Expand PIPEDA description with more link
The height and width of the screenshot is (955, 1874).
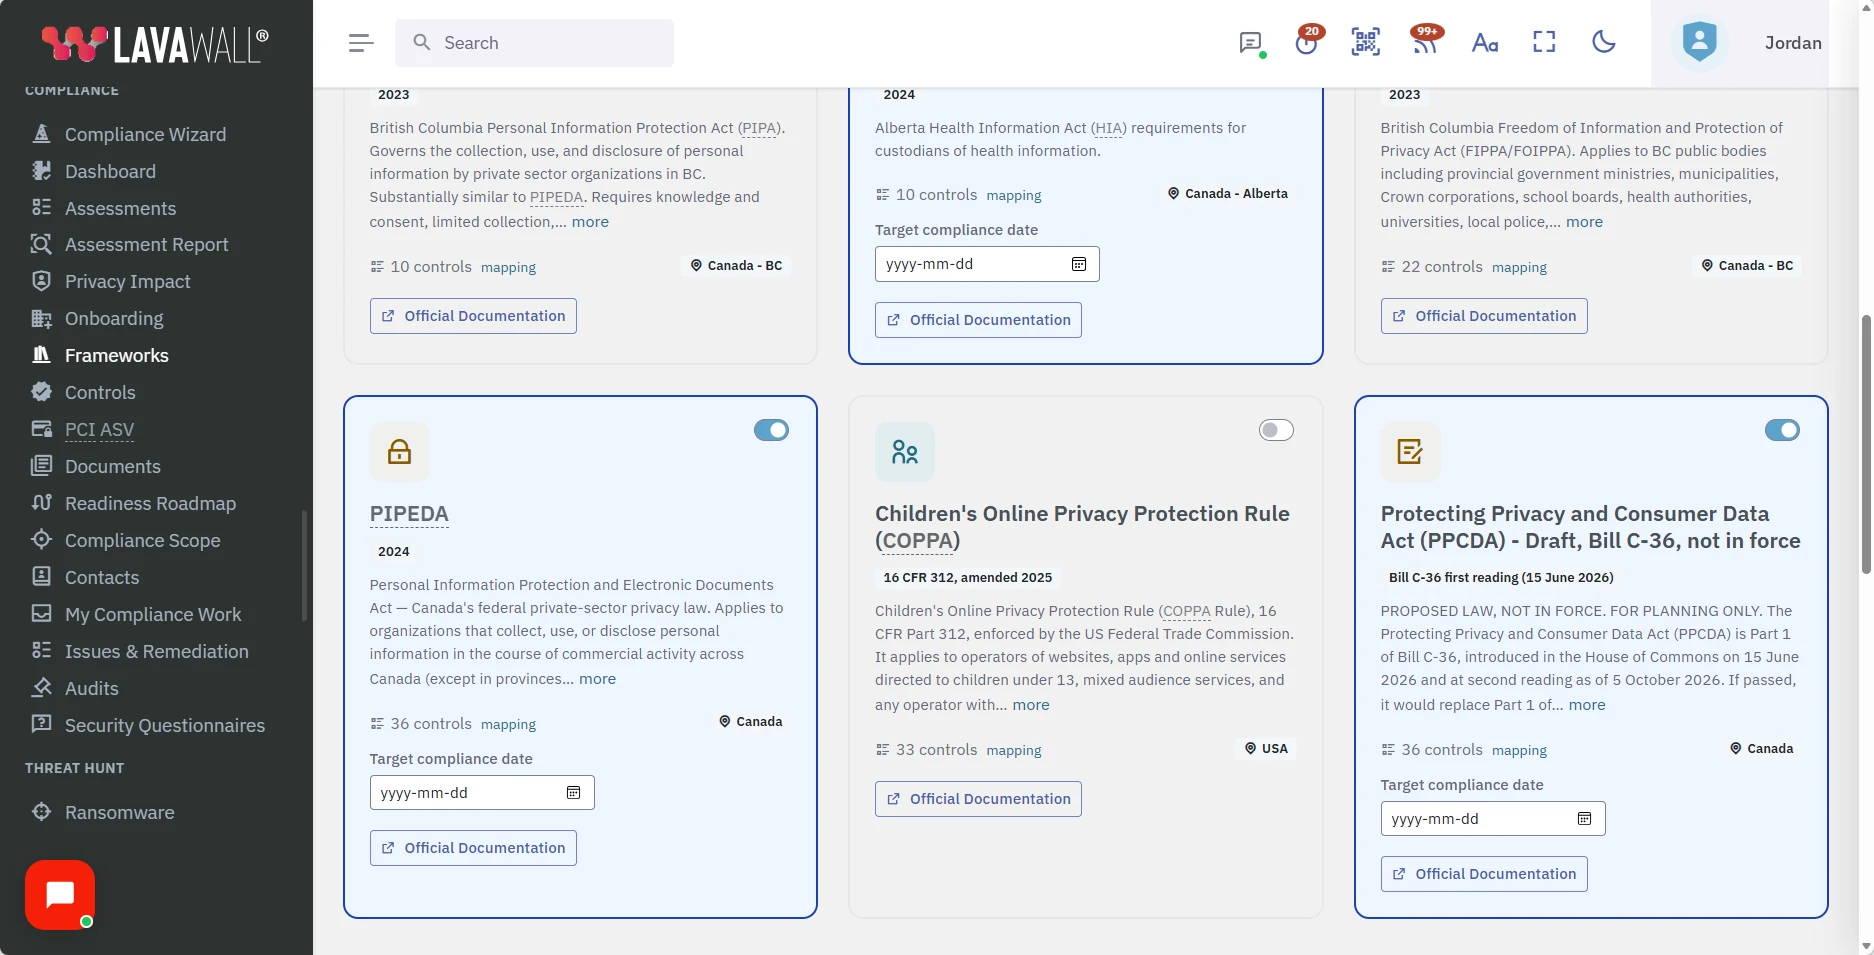tap(597, 679)
